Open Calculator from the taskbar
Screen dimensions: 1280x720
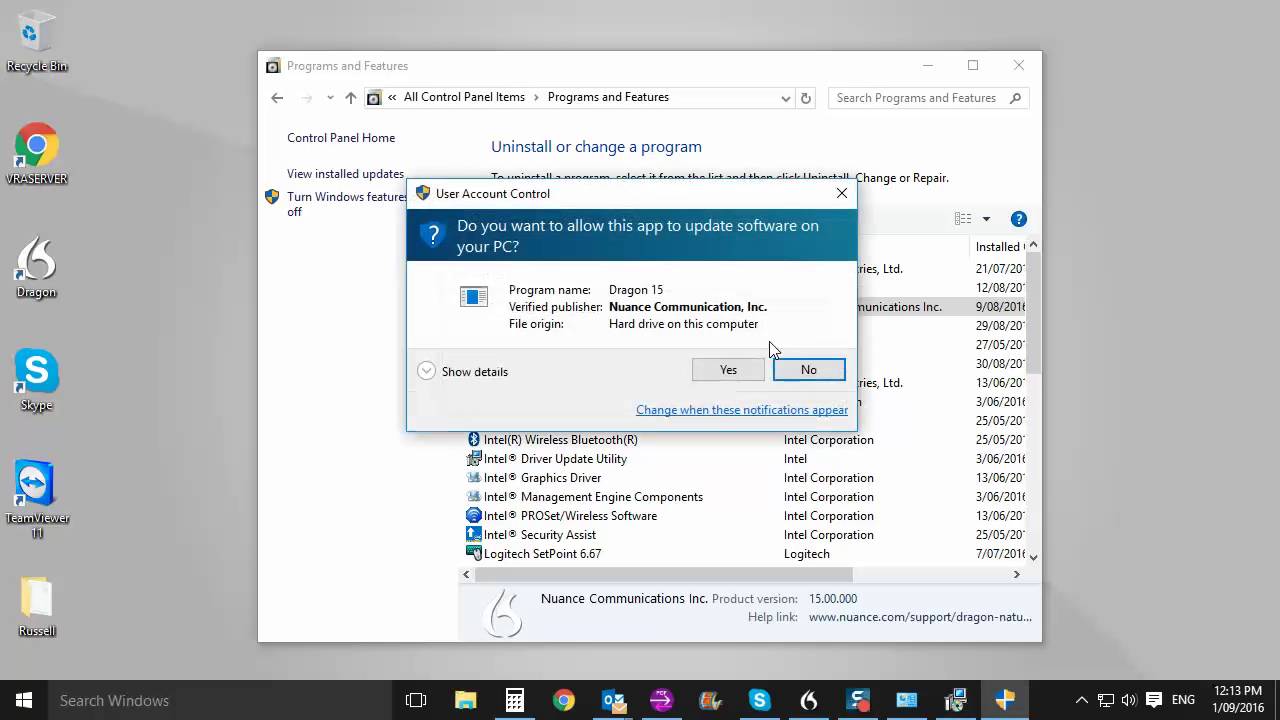click(515, 700)
